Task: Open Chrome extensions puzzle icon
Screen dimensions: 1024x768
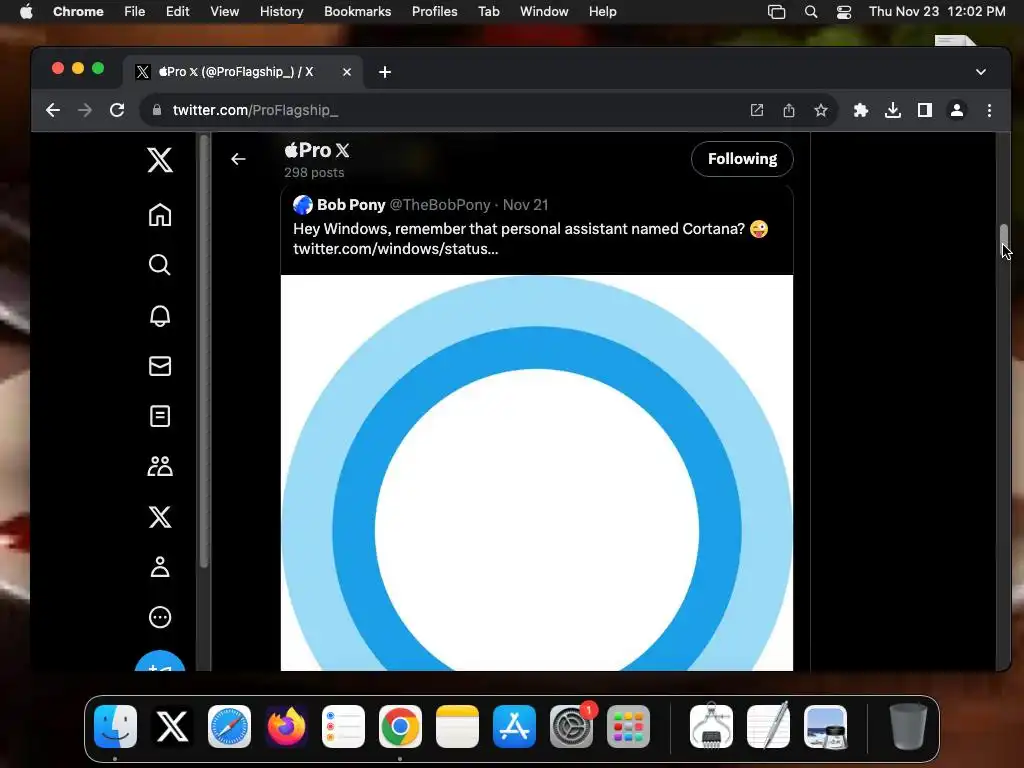Action: pyautogui.click(x=861, y=110)
